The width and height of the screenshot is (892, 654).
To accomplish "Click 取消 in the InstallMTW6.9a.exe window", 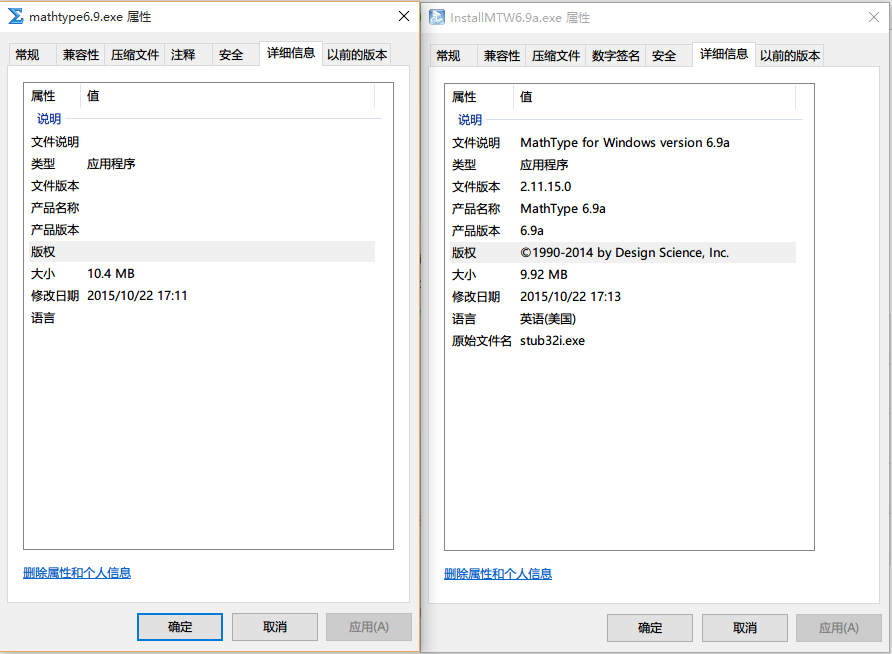I will click(x=745, y=628).
